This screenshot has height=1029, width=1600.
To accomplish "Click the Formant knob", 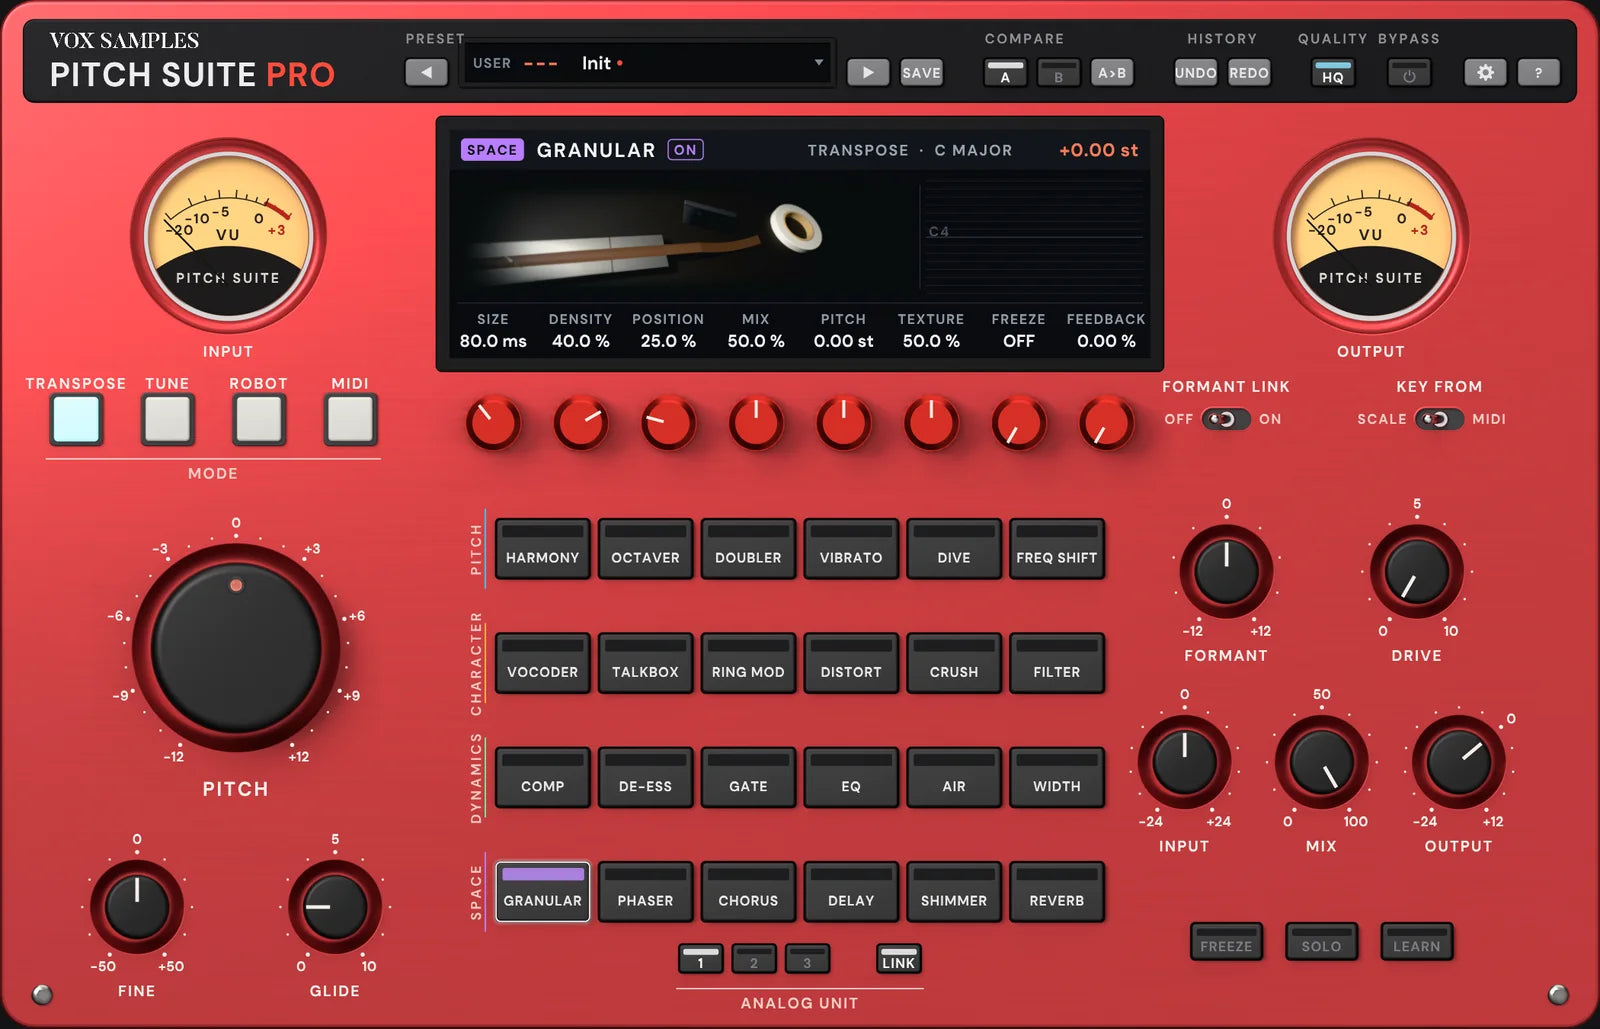I will click(x=1226, y=571).
